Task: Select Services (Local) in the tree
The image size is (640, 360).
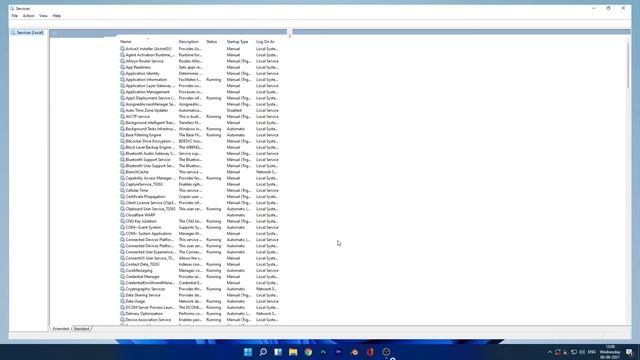Action: 30,33
